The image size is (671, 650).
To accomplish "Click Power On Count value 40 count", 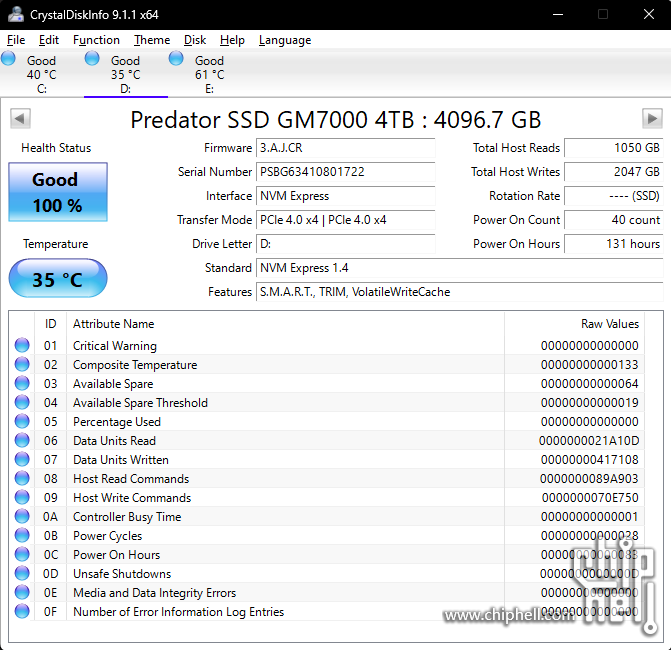I will [x=614, y=220].
